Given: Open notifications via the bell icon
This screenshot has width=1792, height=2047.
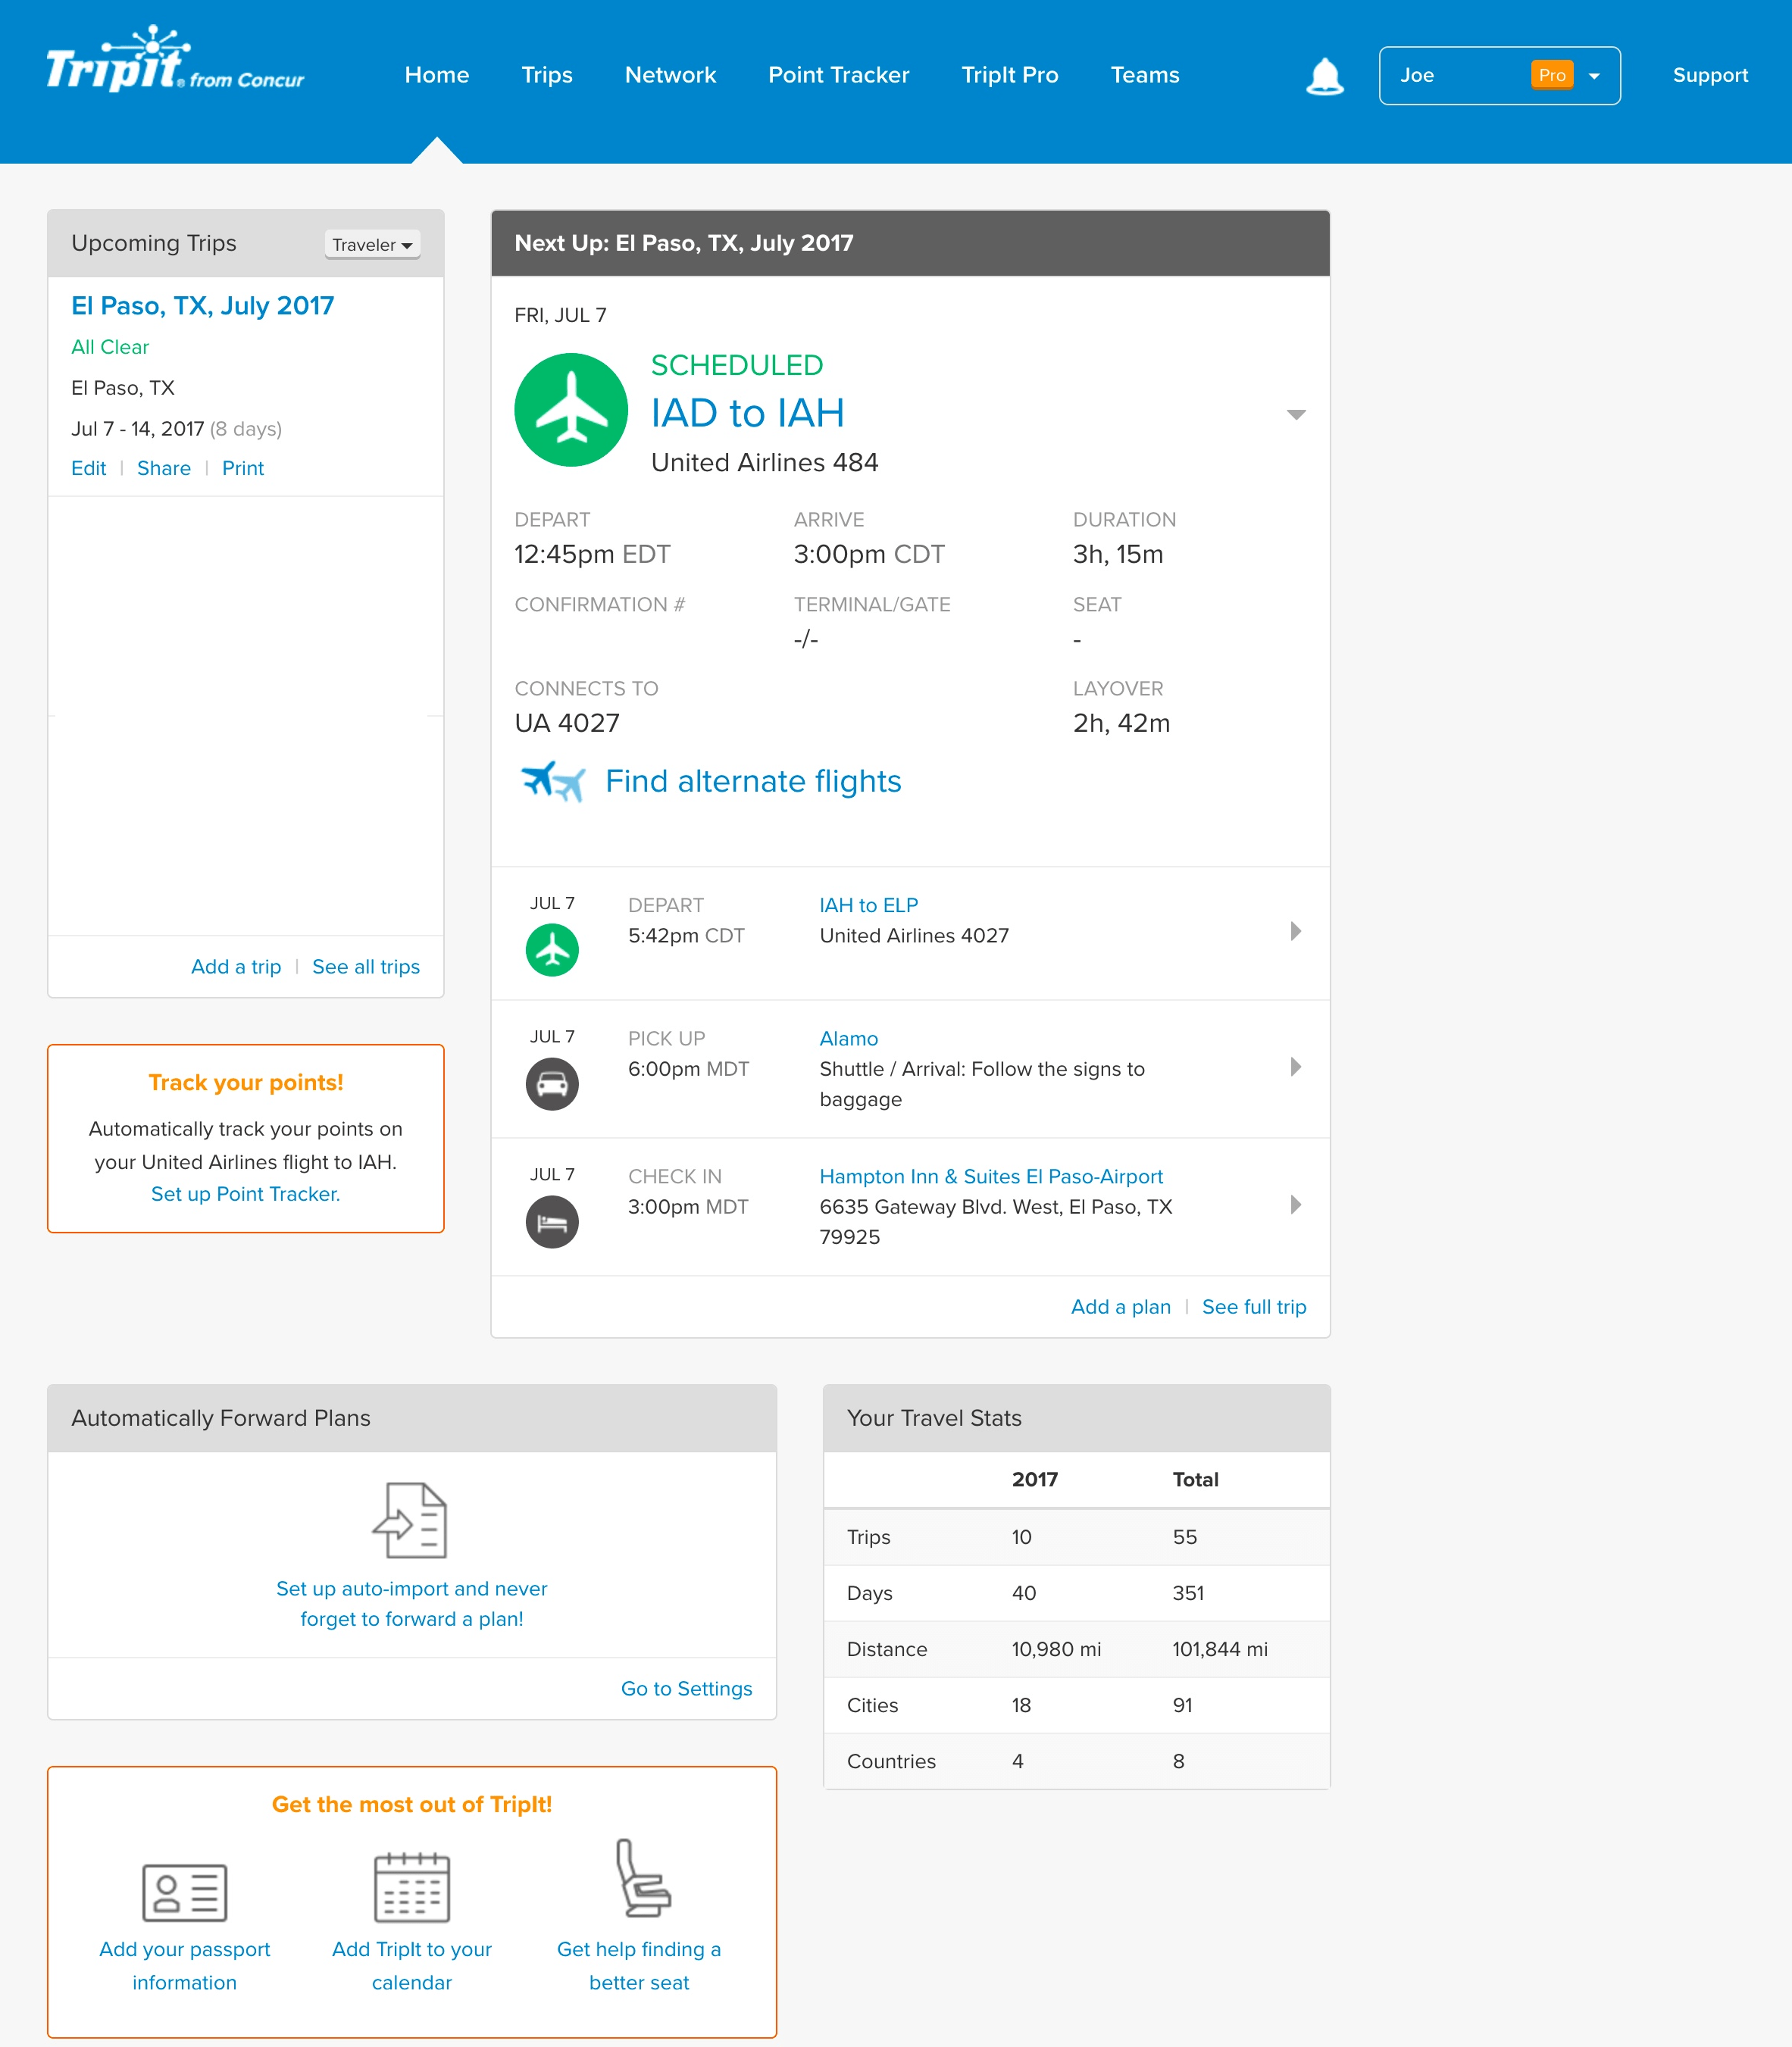Looking at the screenshot, I should point(1325,75).
